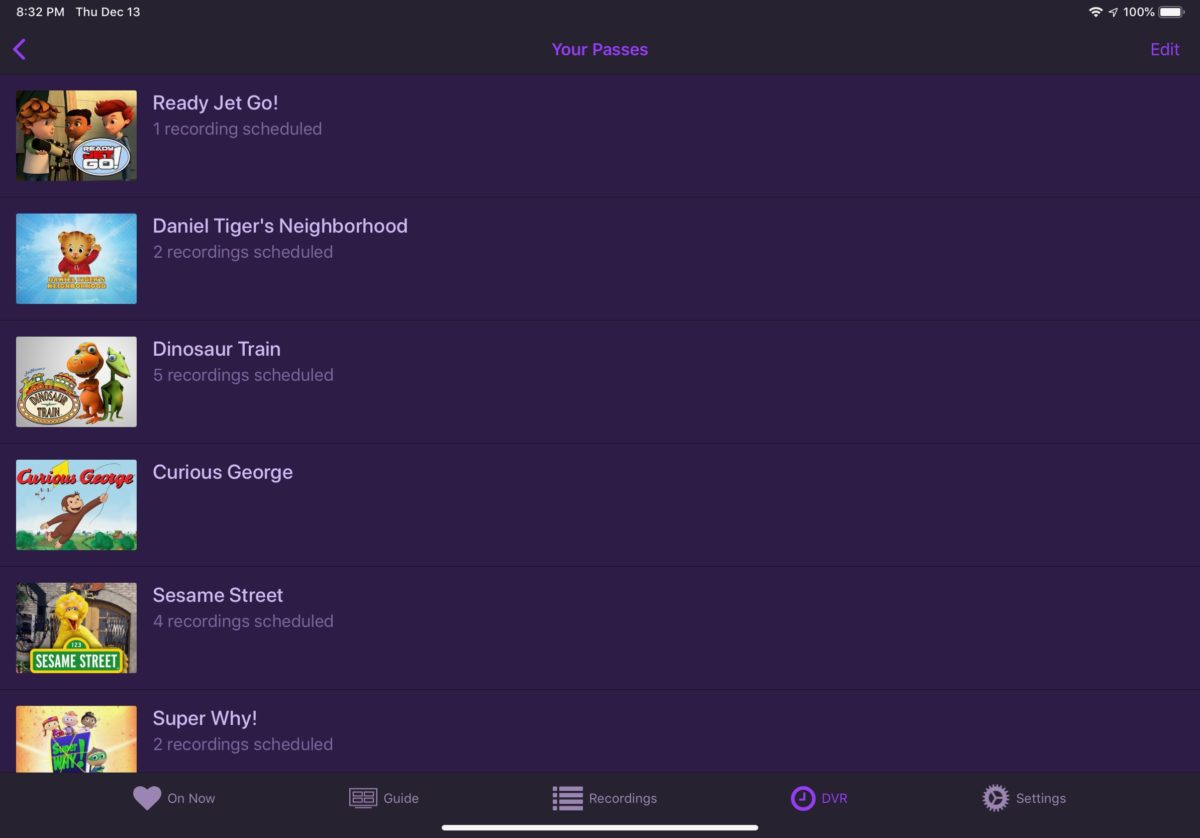
Task: Open the Settings gear icon
Action: click(x=995, y=798)
